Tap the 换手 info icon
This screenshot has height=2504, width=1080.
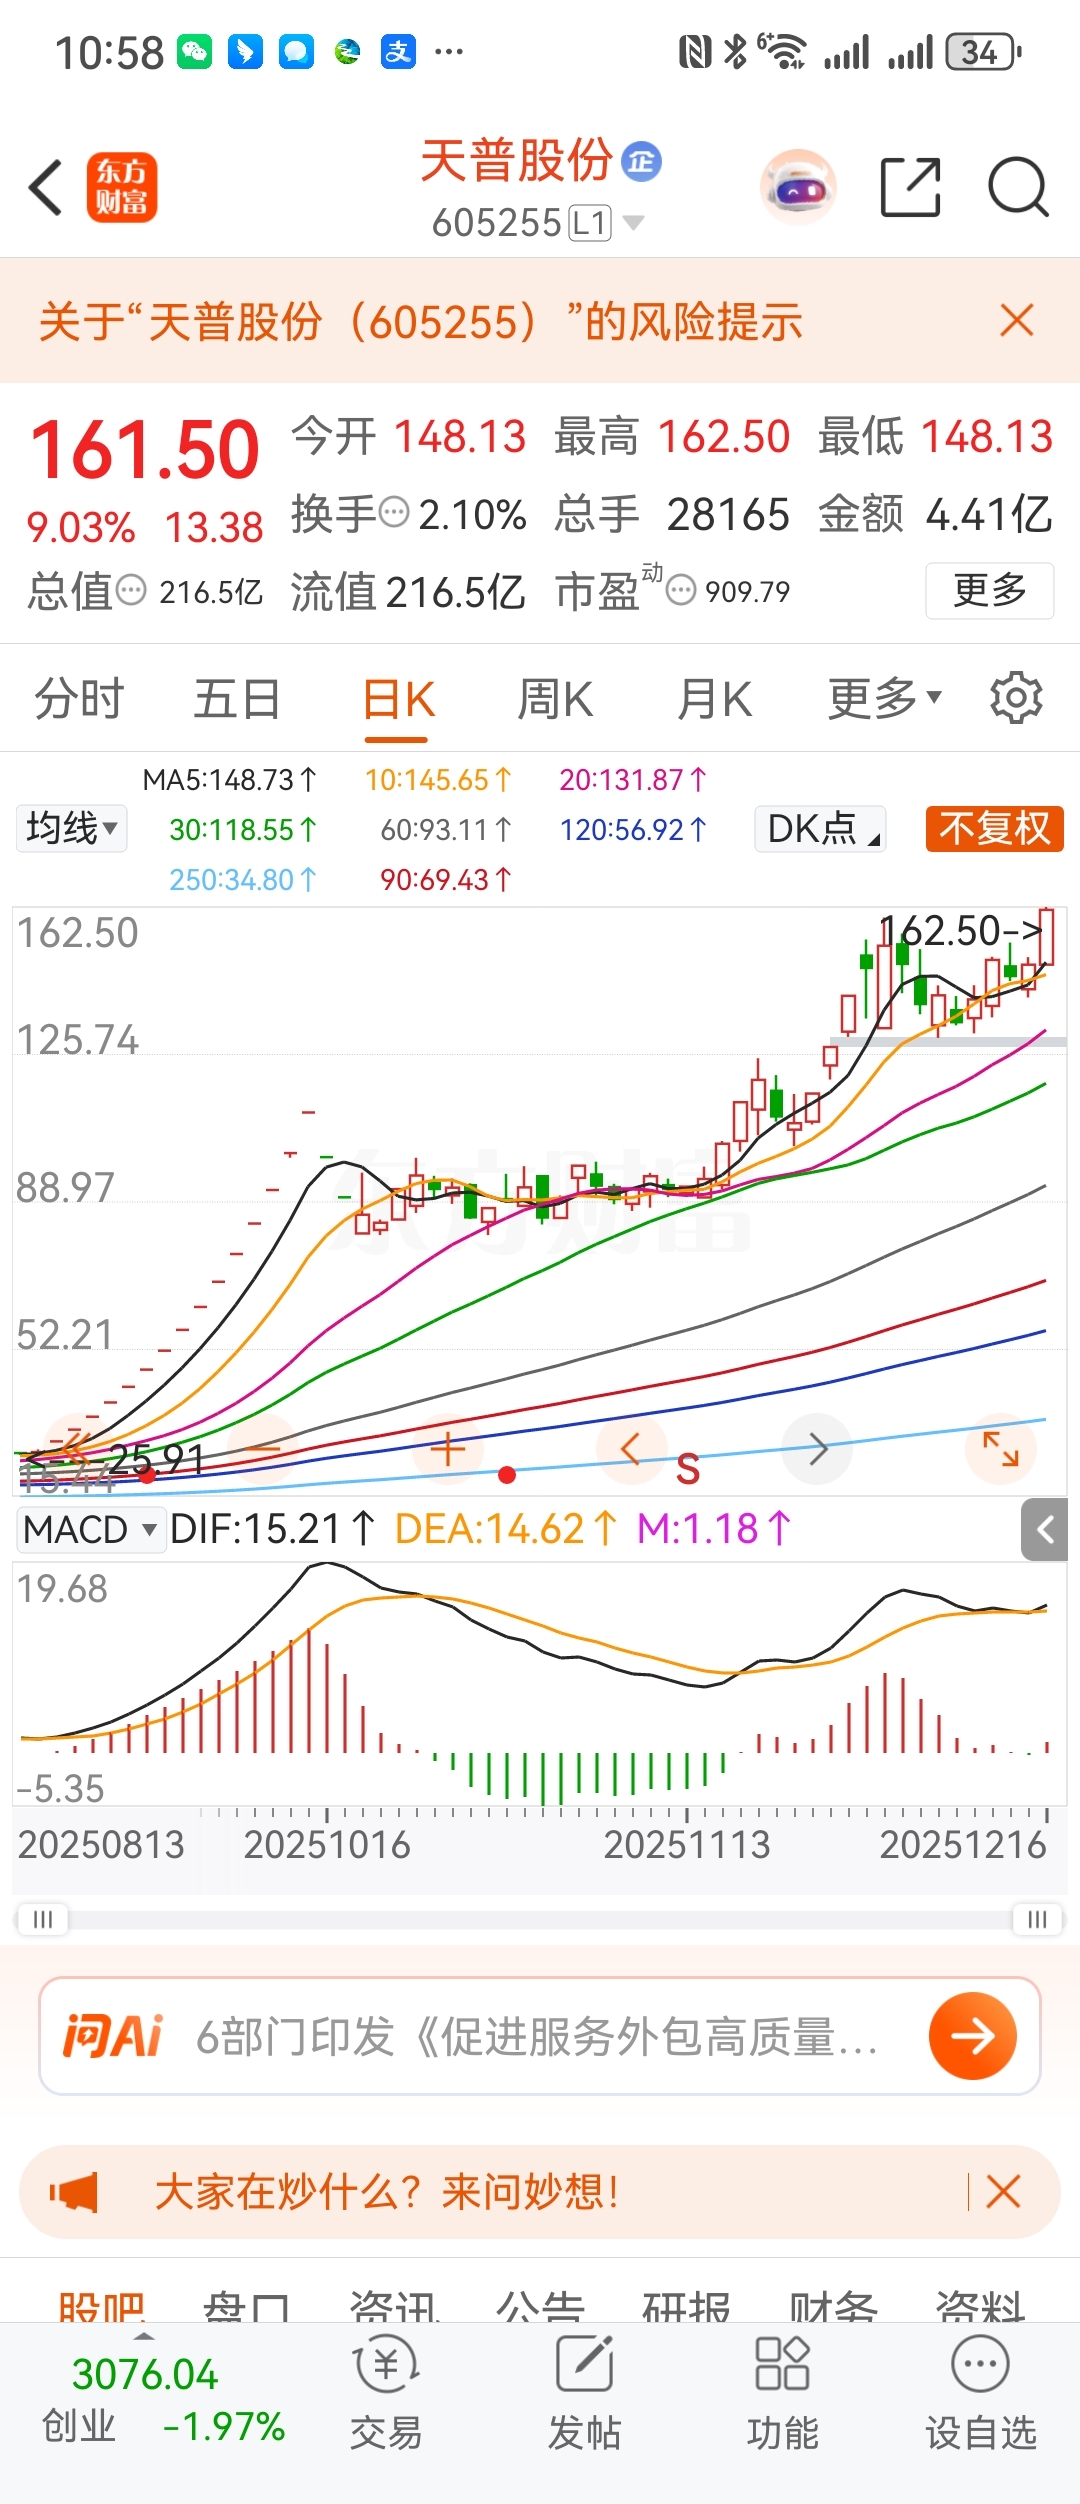coord(395,514)
